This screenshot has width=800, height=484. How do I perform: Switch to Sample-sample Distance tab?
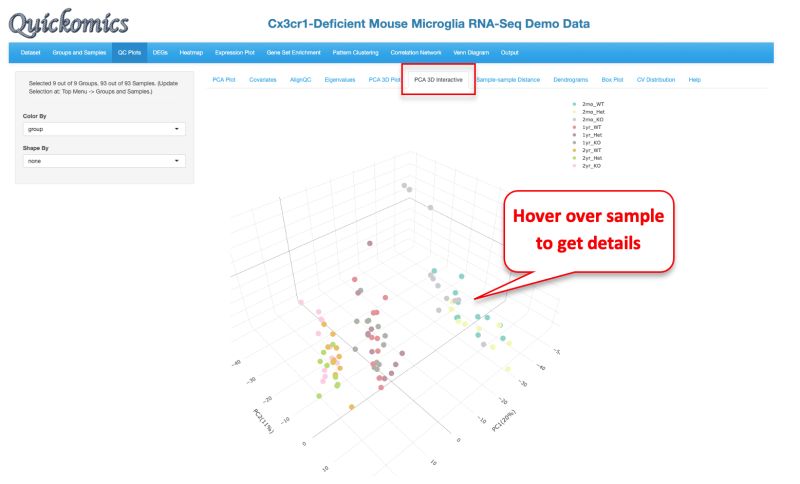(x=508, y=80)
